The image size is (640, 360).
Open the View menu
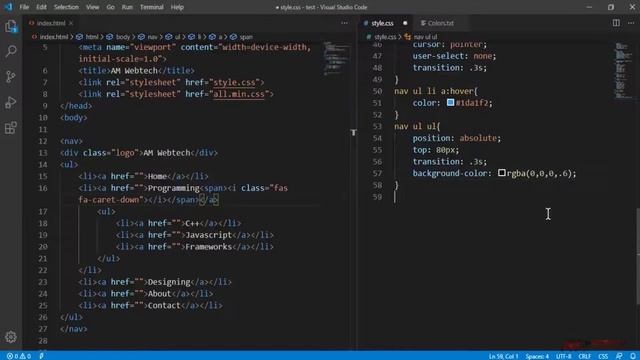click(x=92, y=7)
